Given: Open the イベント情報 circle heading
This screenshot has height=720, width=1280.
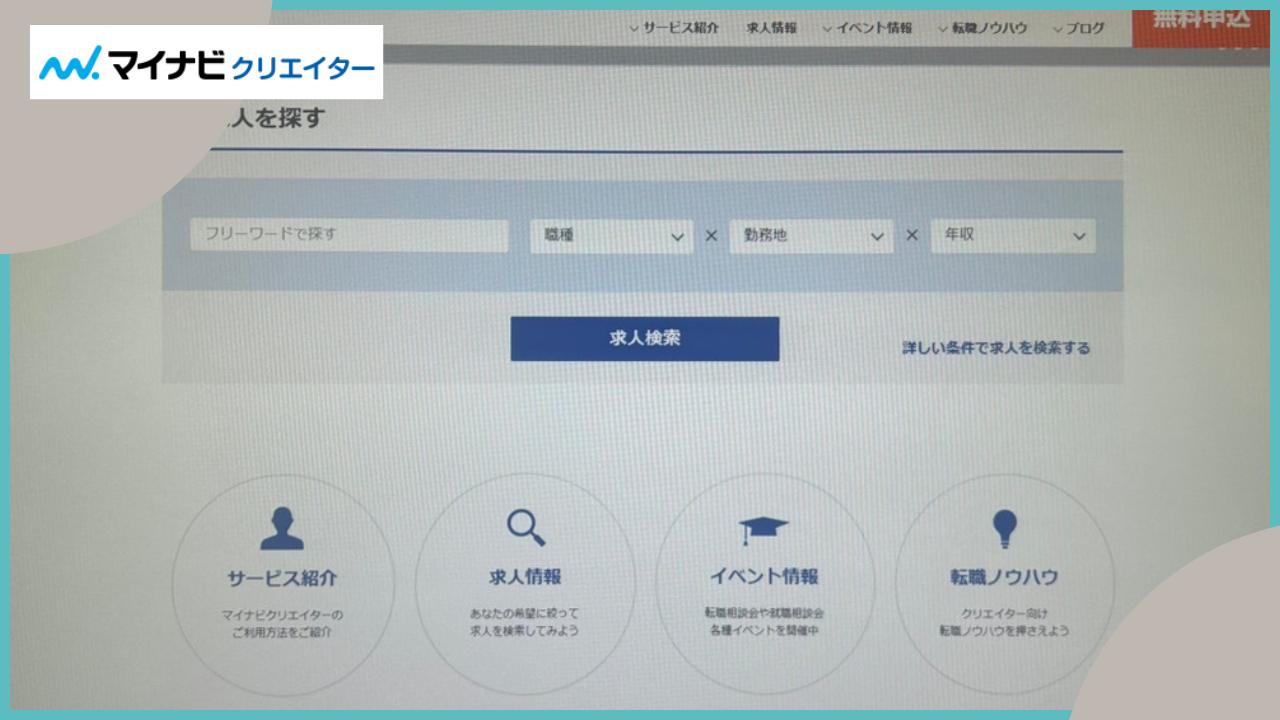Looking at the screenshot, I should tap(764, 577).
